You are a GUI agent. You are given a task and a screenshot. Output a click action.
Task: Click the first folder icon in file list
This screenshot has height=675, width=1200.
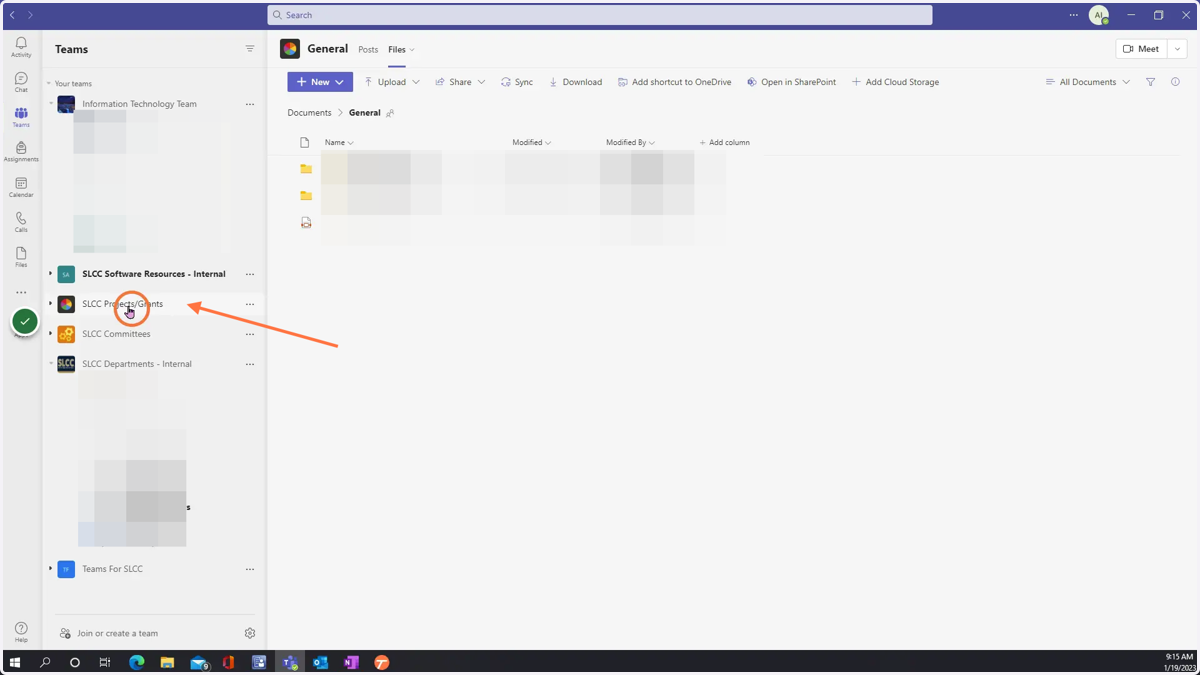pyautogui.click(x=306, y=169)
